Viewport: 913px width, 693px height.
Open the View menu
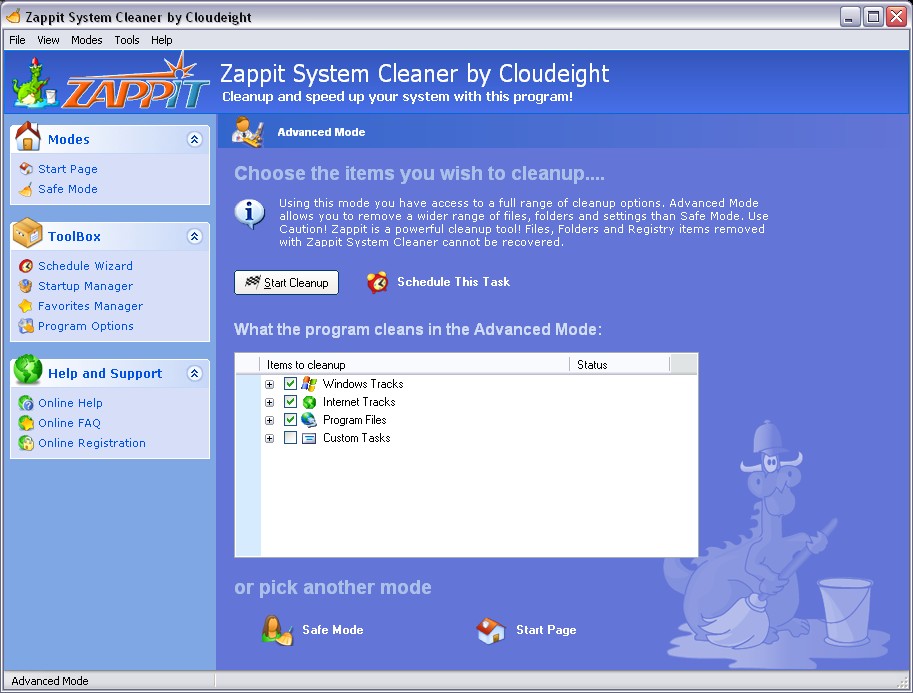48,40
